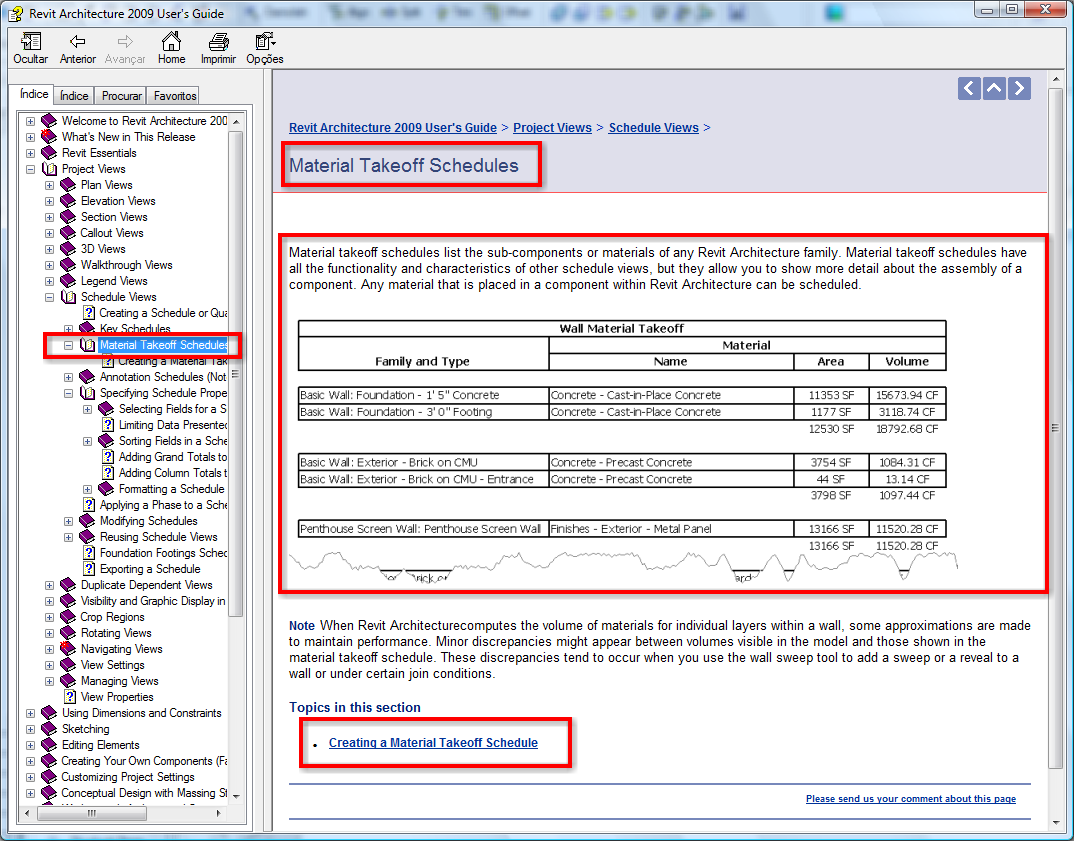The image size is (1074, 841).
Task: Switch to the Favoritos tab
Action: (x=173, y=96)
